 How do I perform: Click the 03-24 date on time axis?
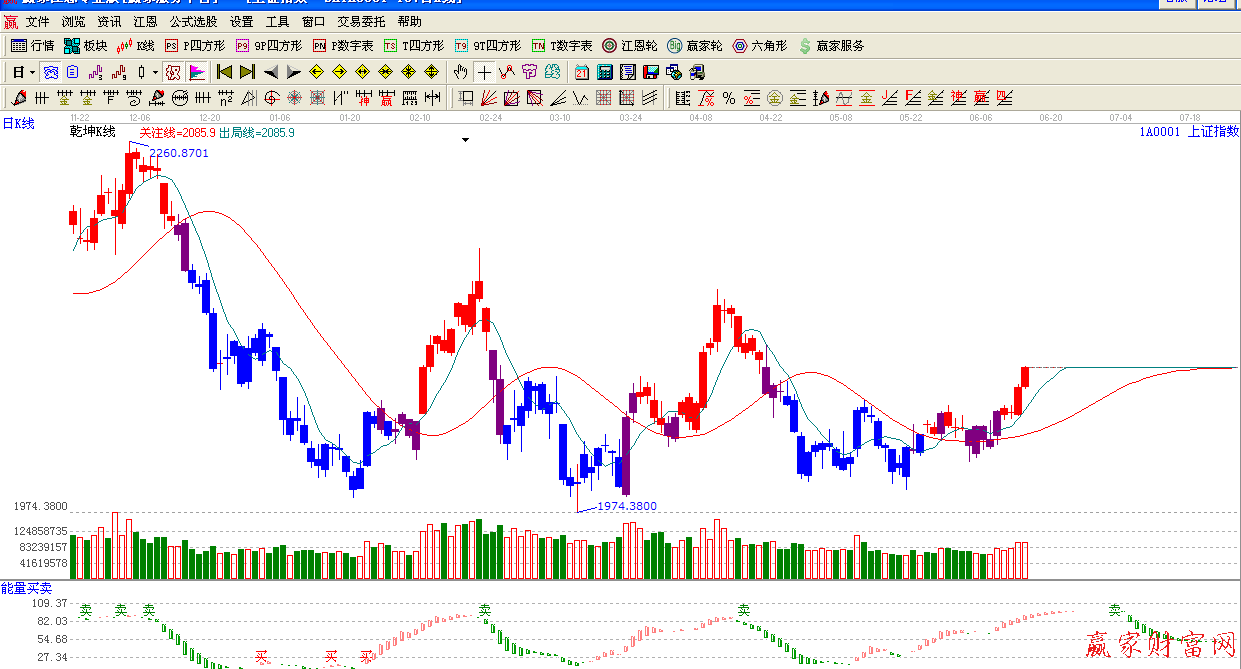[x=630, y=118]
